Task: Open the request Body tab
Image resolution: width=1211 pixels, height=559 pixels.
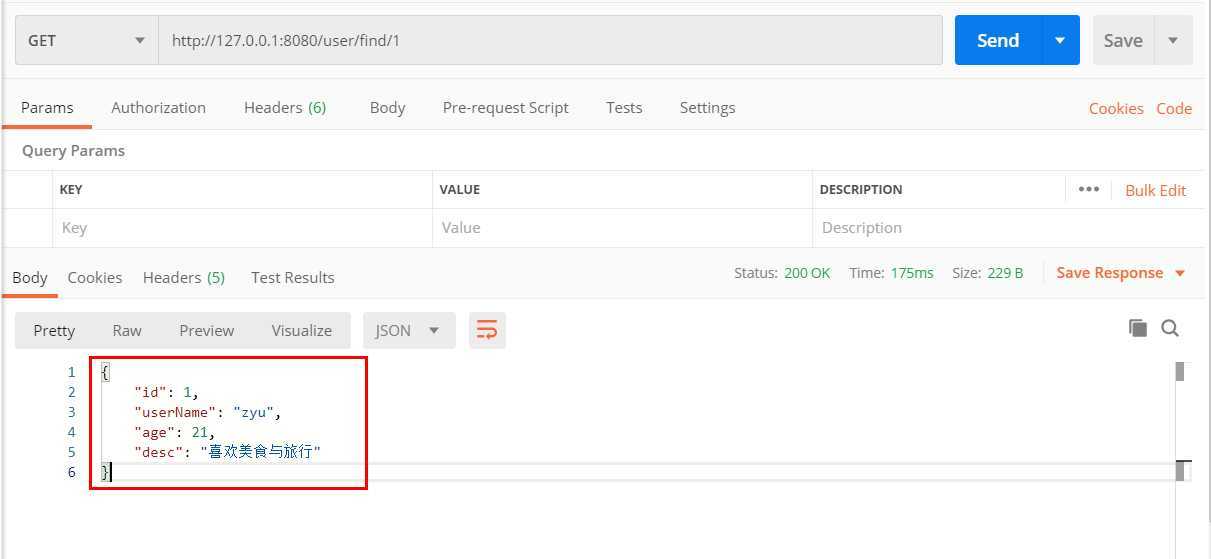Action: pos(387,108)
